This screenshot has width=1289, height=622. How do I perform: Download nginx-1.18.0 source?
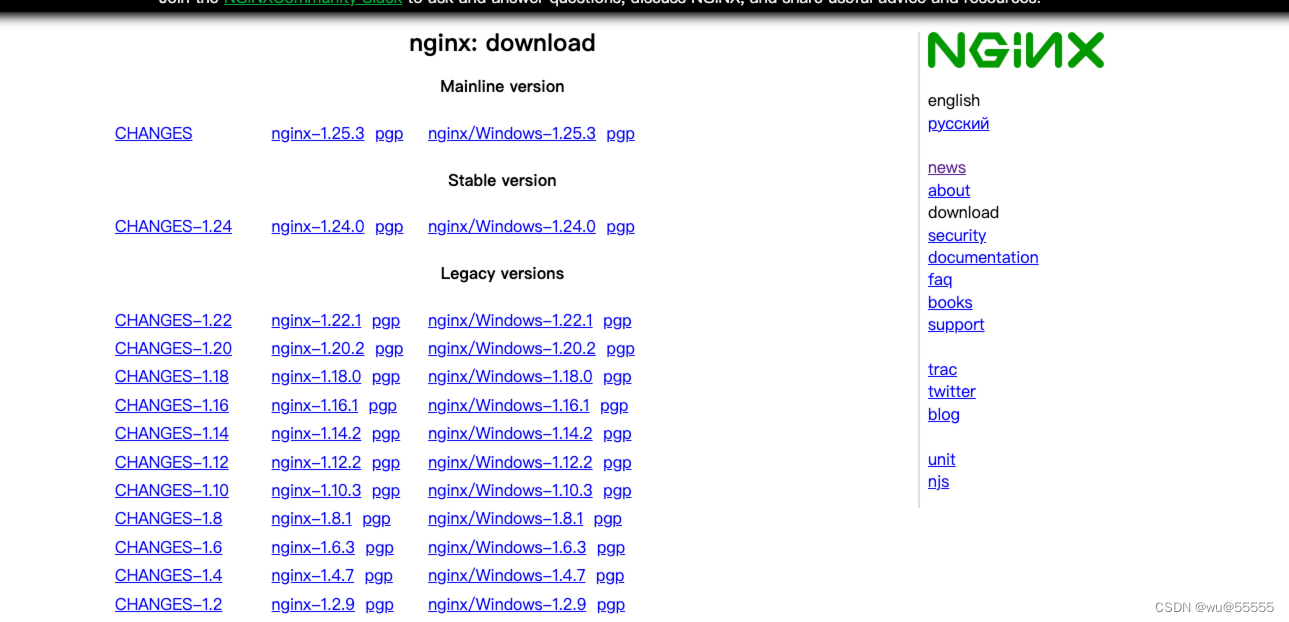pyautogui.click(x=316, y=376)
